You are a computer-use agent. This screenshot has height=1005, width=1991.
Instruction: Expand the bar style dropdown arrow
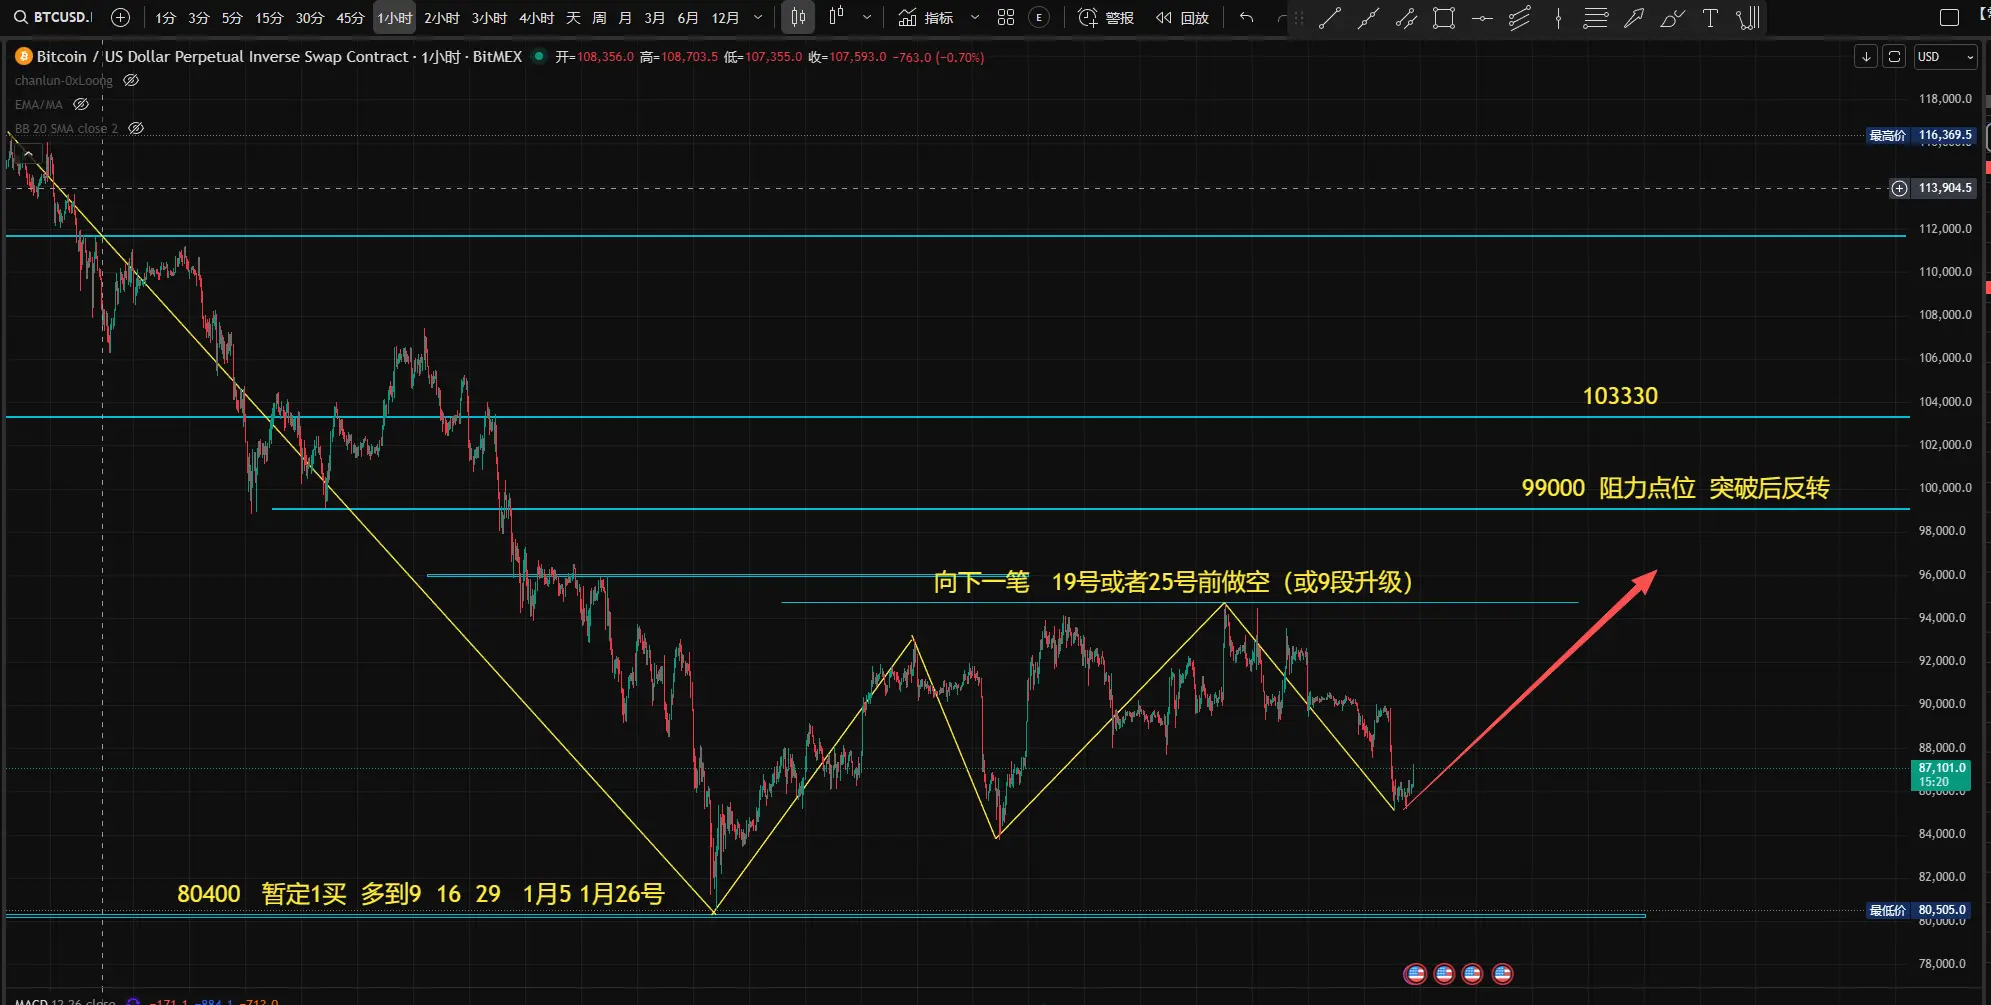click(866, 18)
